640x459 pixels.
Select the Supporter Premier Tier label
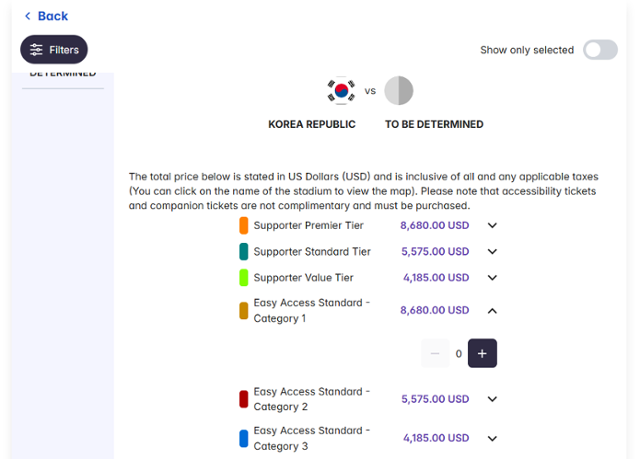(x=311, y=226)
